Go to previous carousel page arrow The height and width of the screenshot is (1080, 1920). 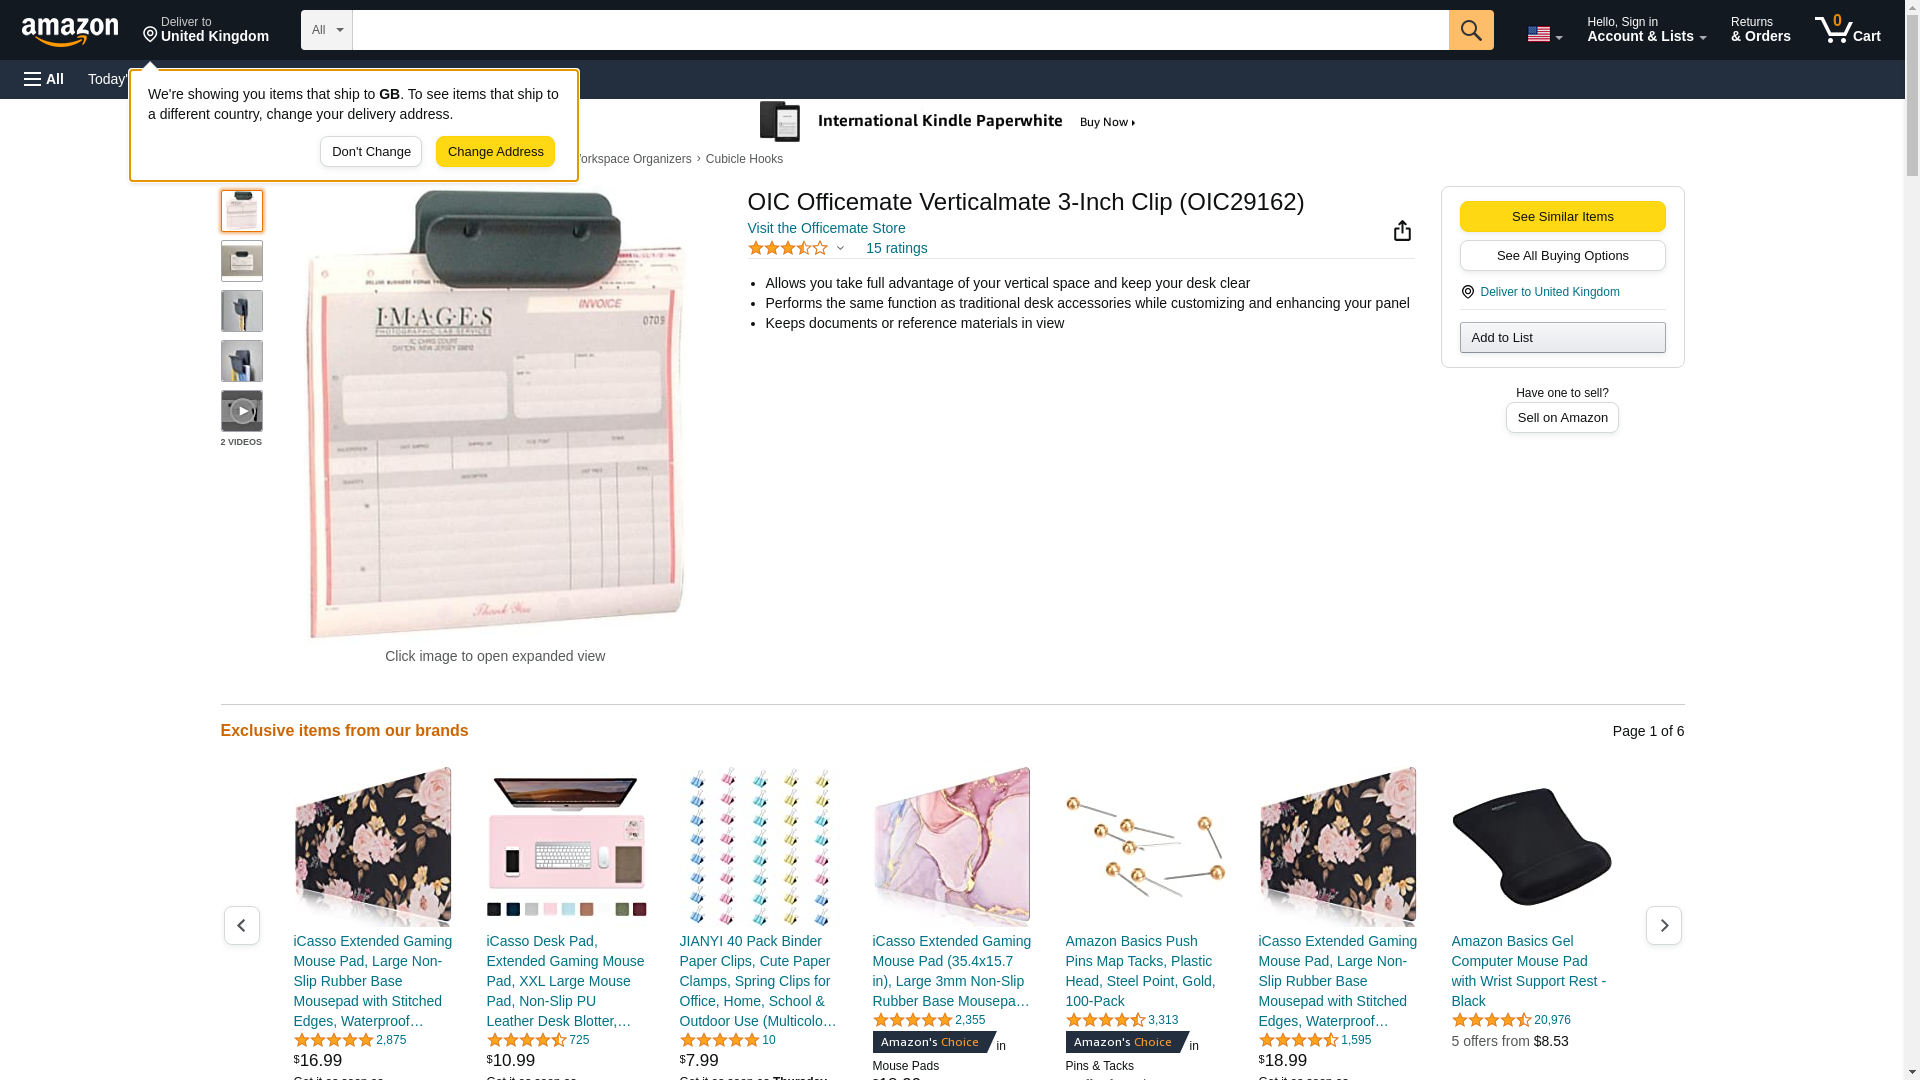[x=241, y=925]
